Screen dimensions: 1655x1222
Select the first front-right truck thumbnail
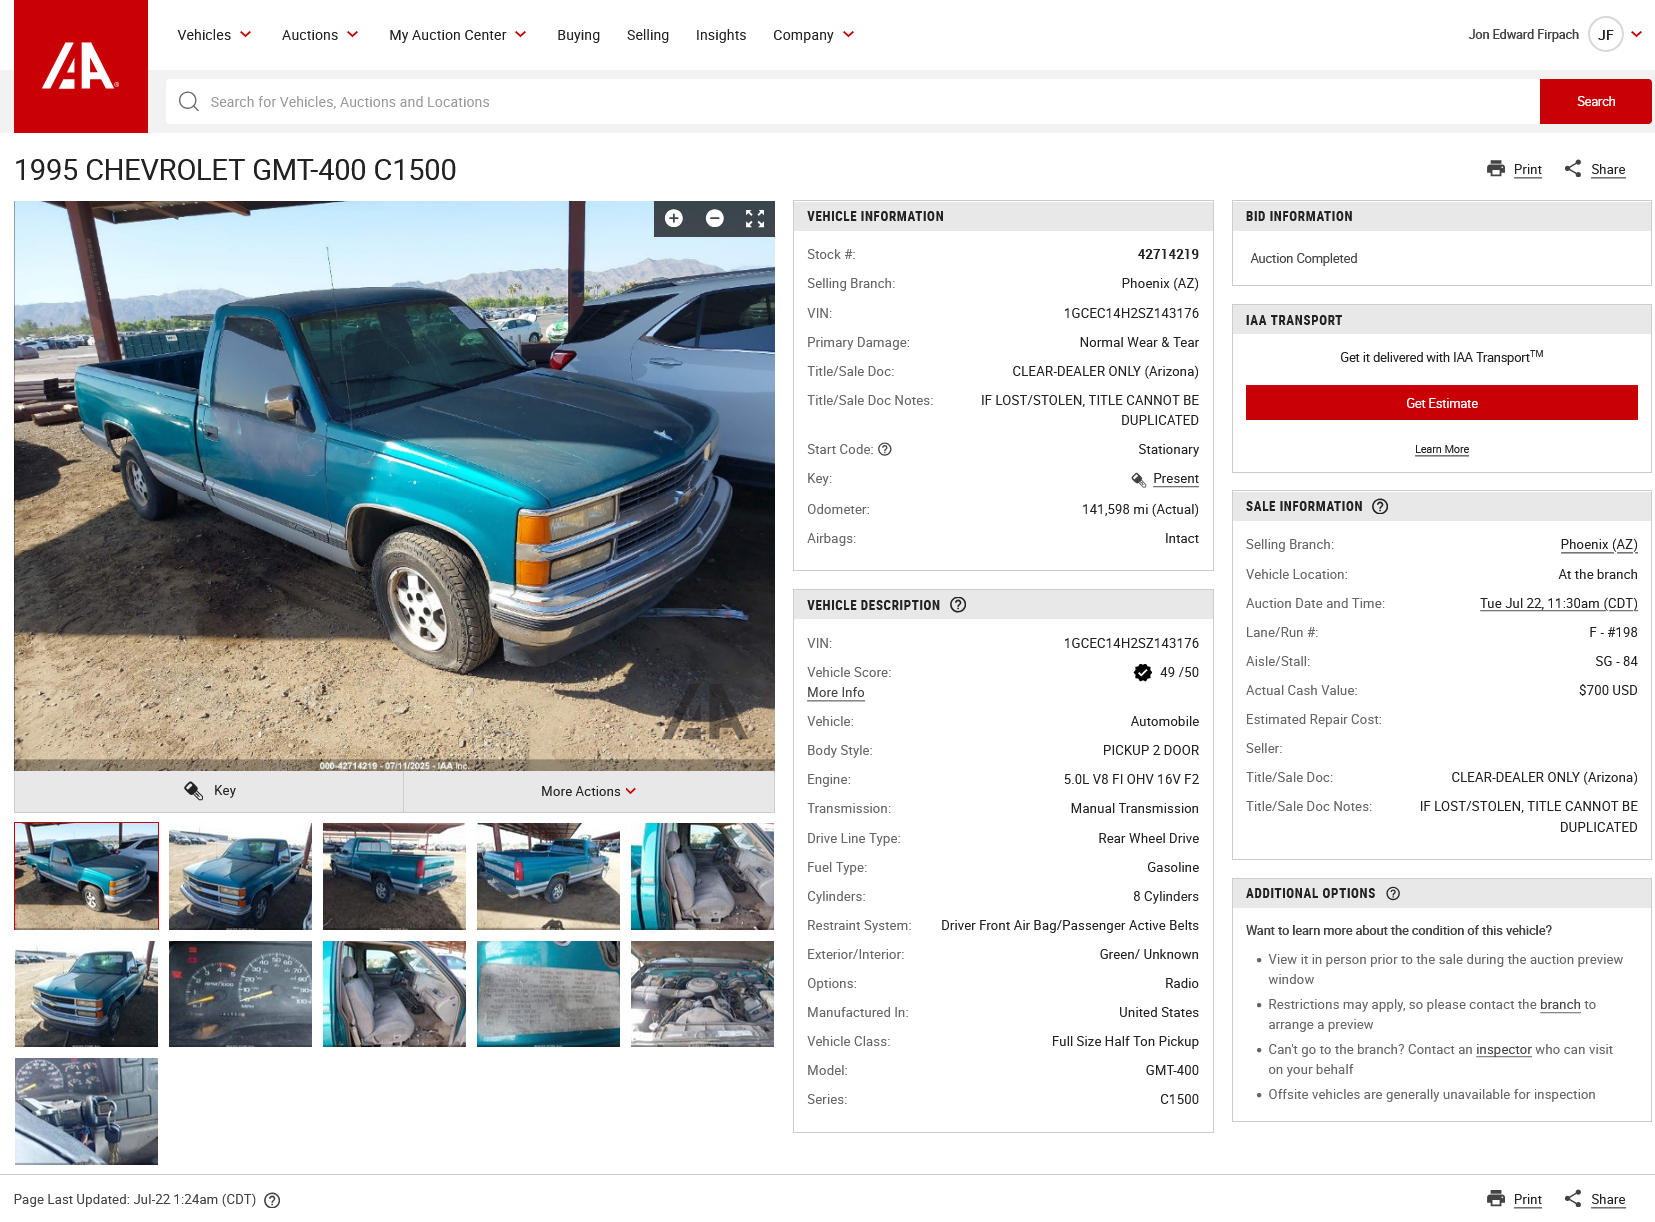click(86, 876)
